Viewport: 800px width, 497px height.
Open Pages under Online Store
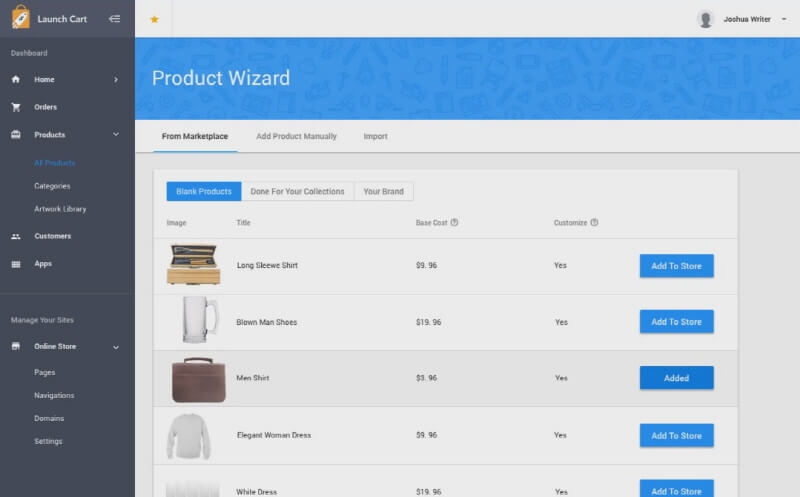click(44, 372)
